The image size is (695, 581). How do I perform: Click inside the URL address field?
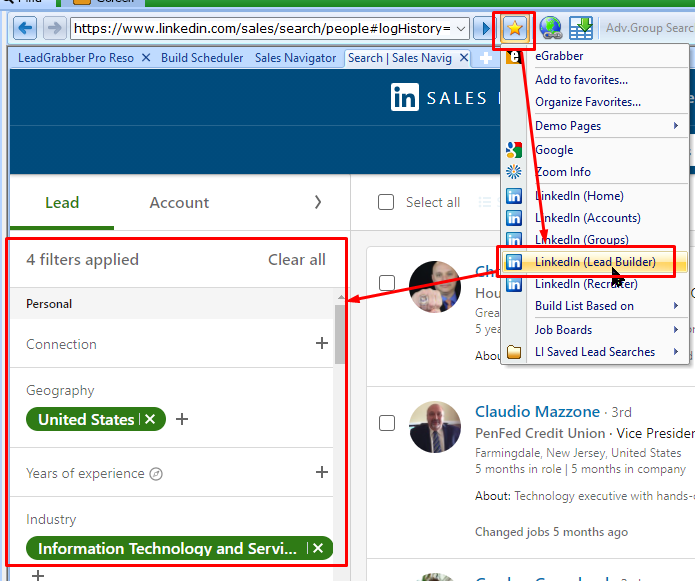(x=262, y=29)
